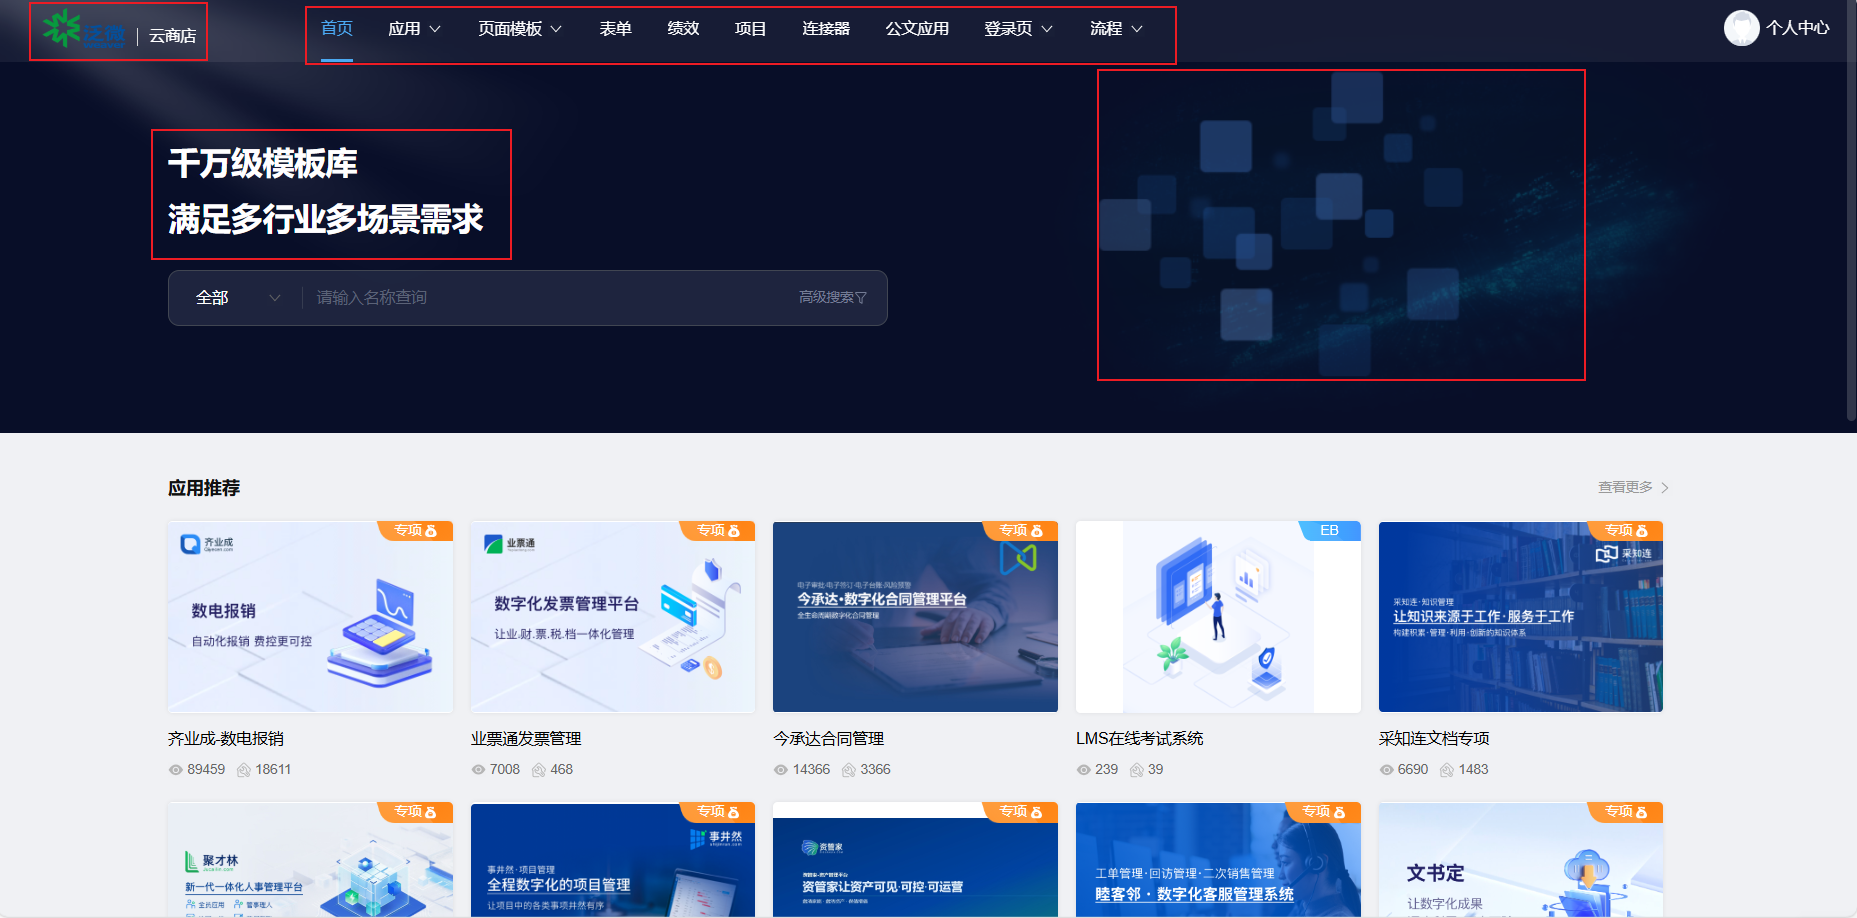Open the user avatar icon

point(1741,28)
